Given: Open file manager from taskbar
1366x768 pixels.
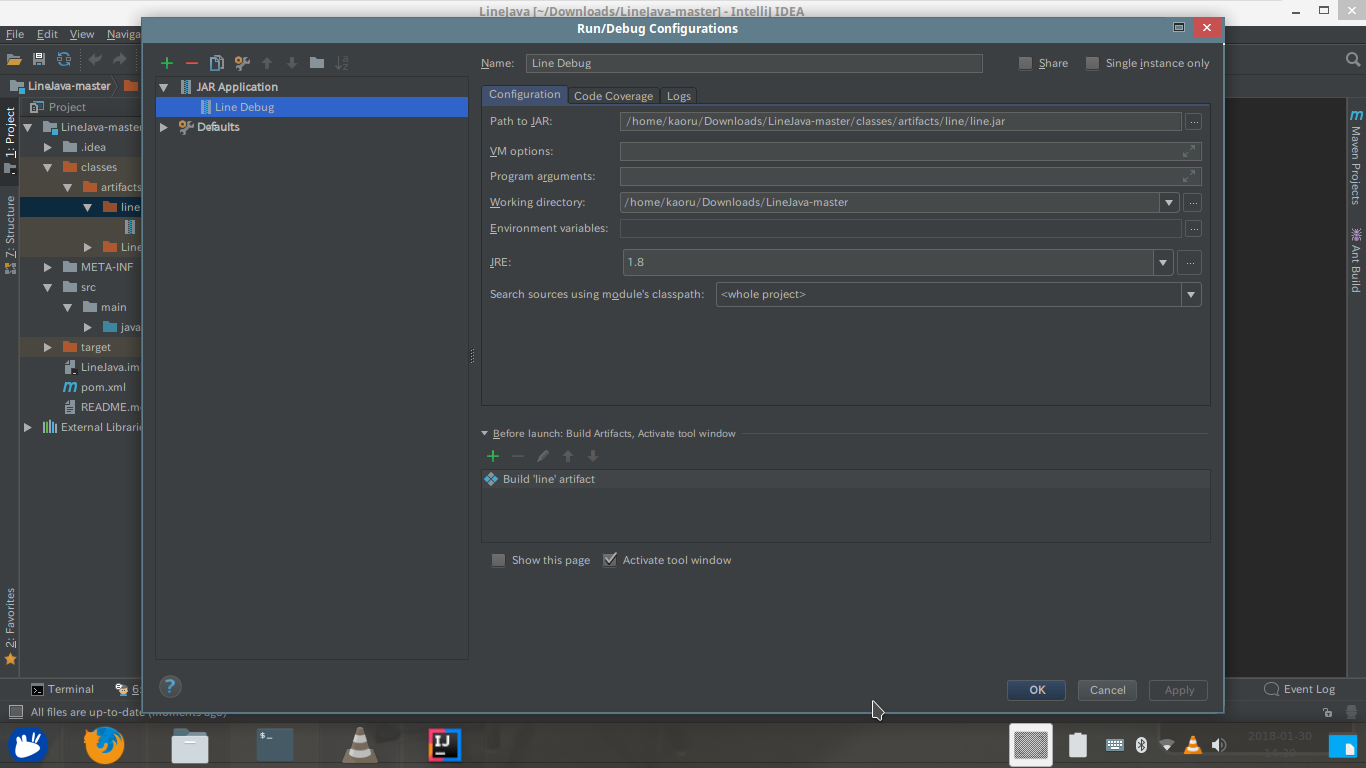Looking at the screenshot, I should (190, 746).
